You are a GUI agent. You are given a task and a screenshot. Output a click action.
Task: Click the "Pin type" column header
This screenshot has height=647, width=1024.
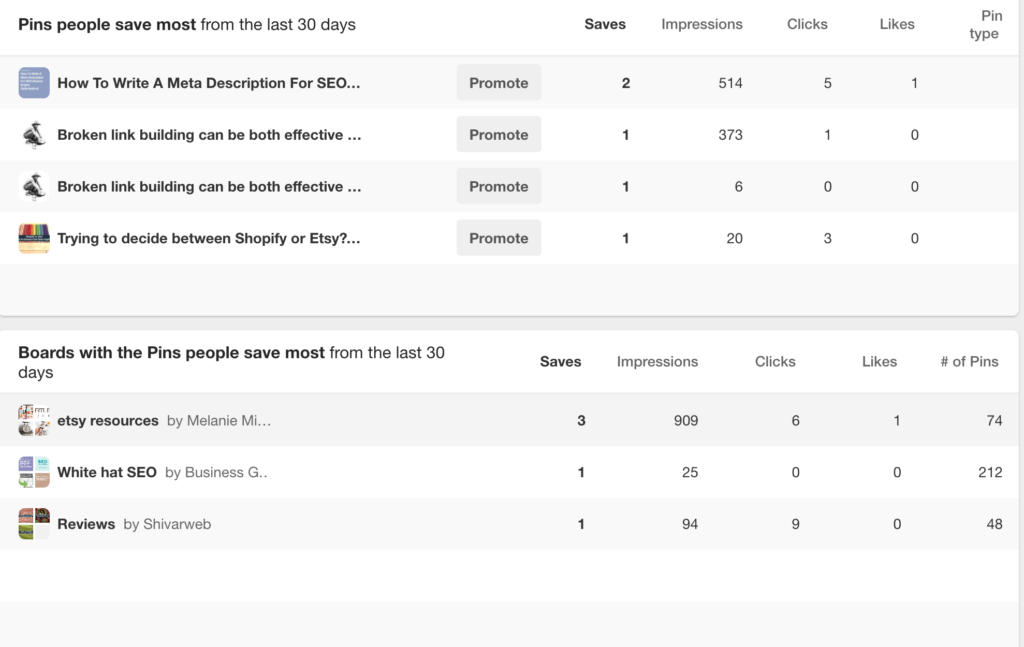pyautogui.click(x=984, y=25)
